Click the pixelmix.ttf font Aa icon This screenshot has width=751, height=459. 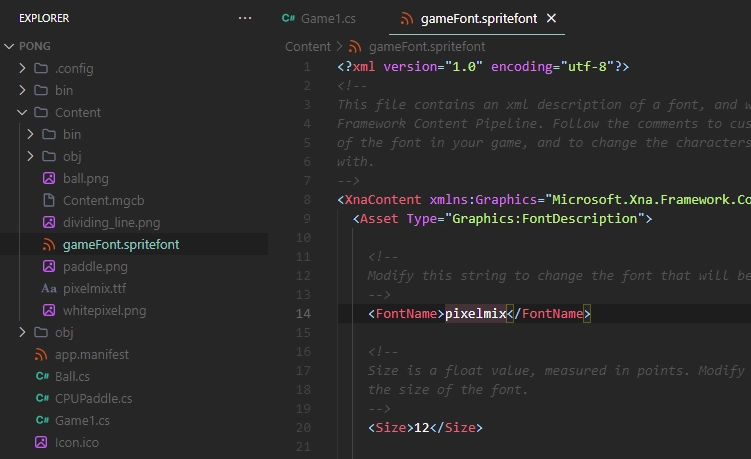(49, 288)
